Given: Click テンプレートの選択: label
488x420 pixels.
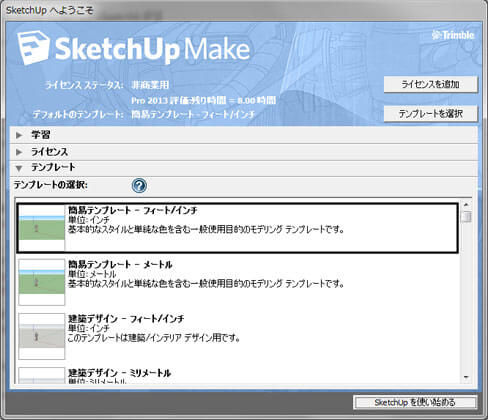Looking at the screenshot, I should (x=50, y=185).
